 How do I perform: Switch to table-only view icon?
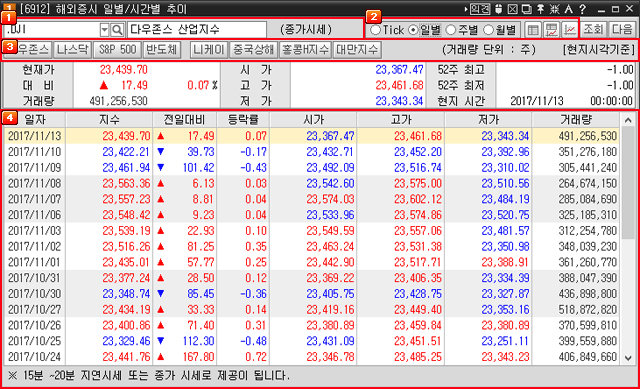coord(533,30)
